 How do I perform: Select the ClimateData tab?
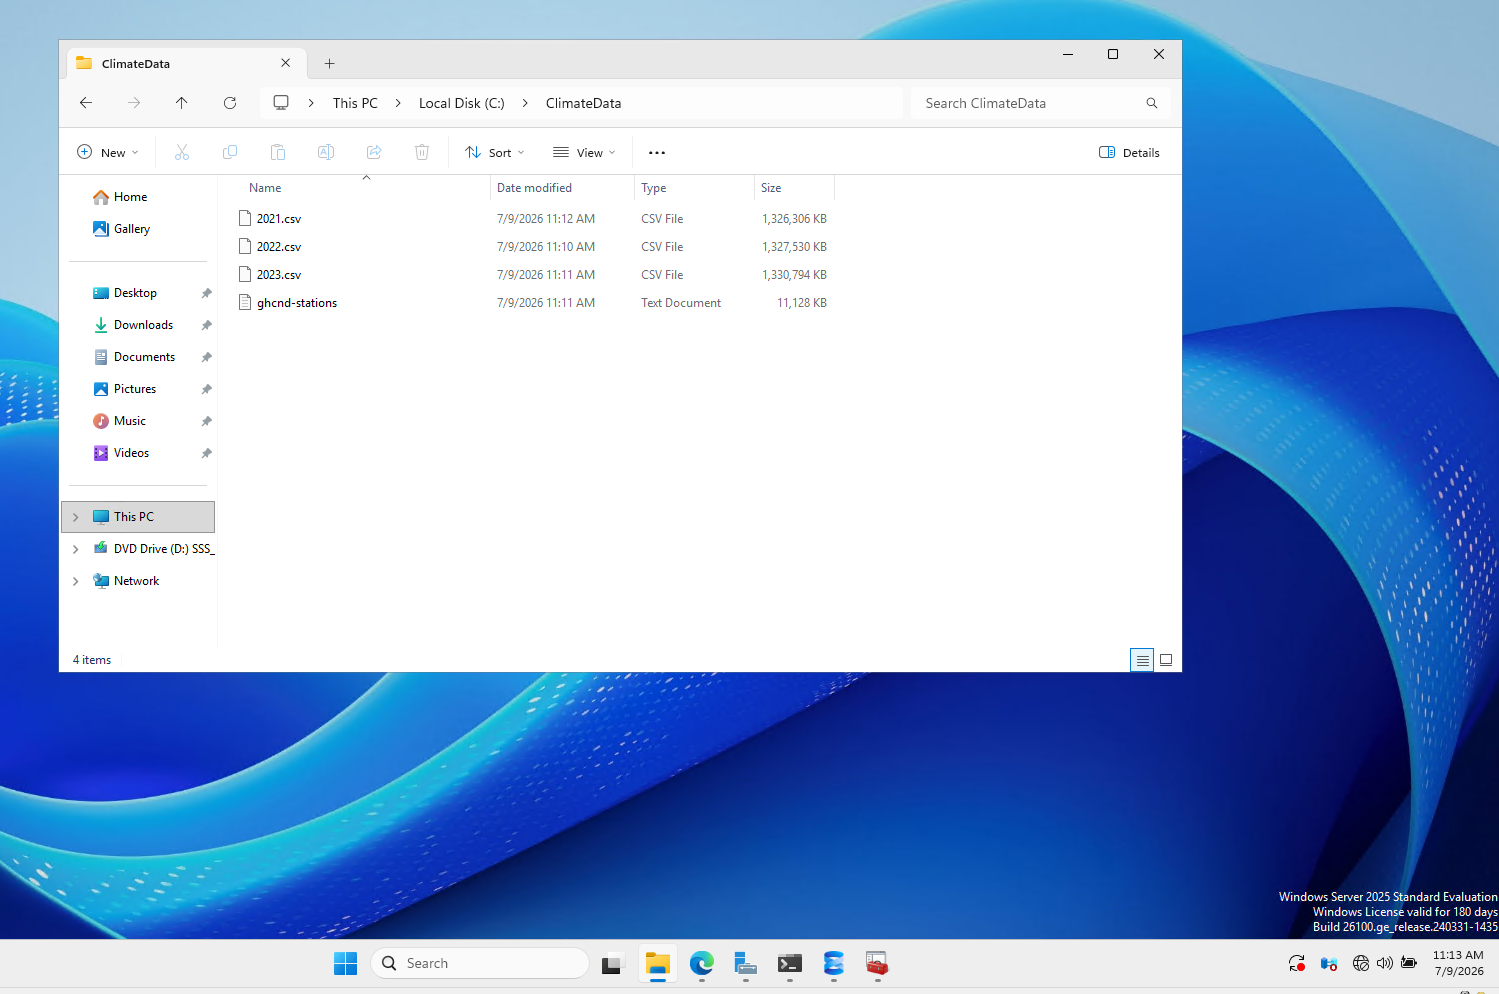pos(186,63)
